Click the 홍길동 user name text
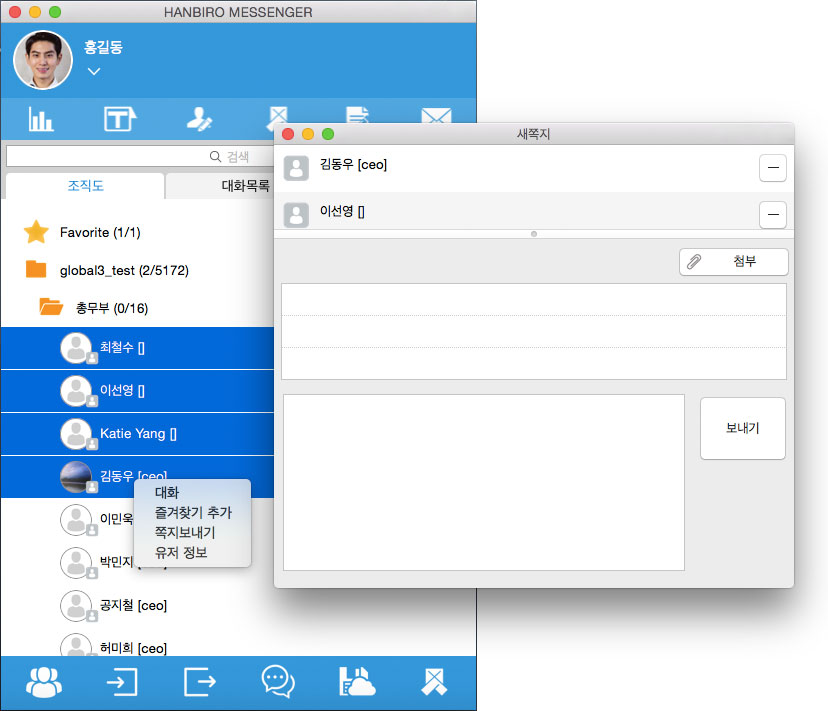Image resolution: width=828 pixels, height=711 pixels. [x=104, y=47]
